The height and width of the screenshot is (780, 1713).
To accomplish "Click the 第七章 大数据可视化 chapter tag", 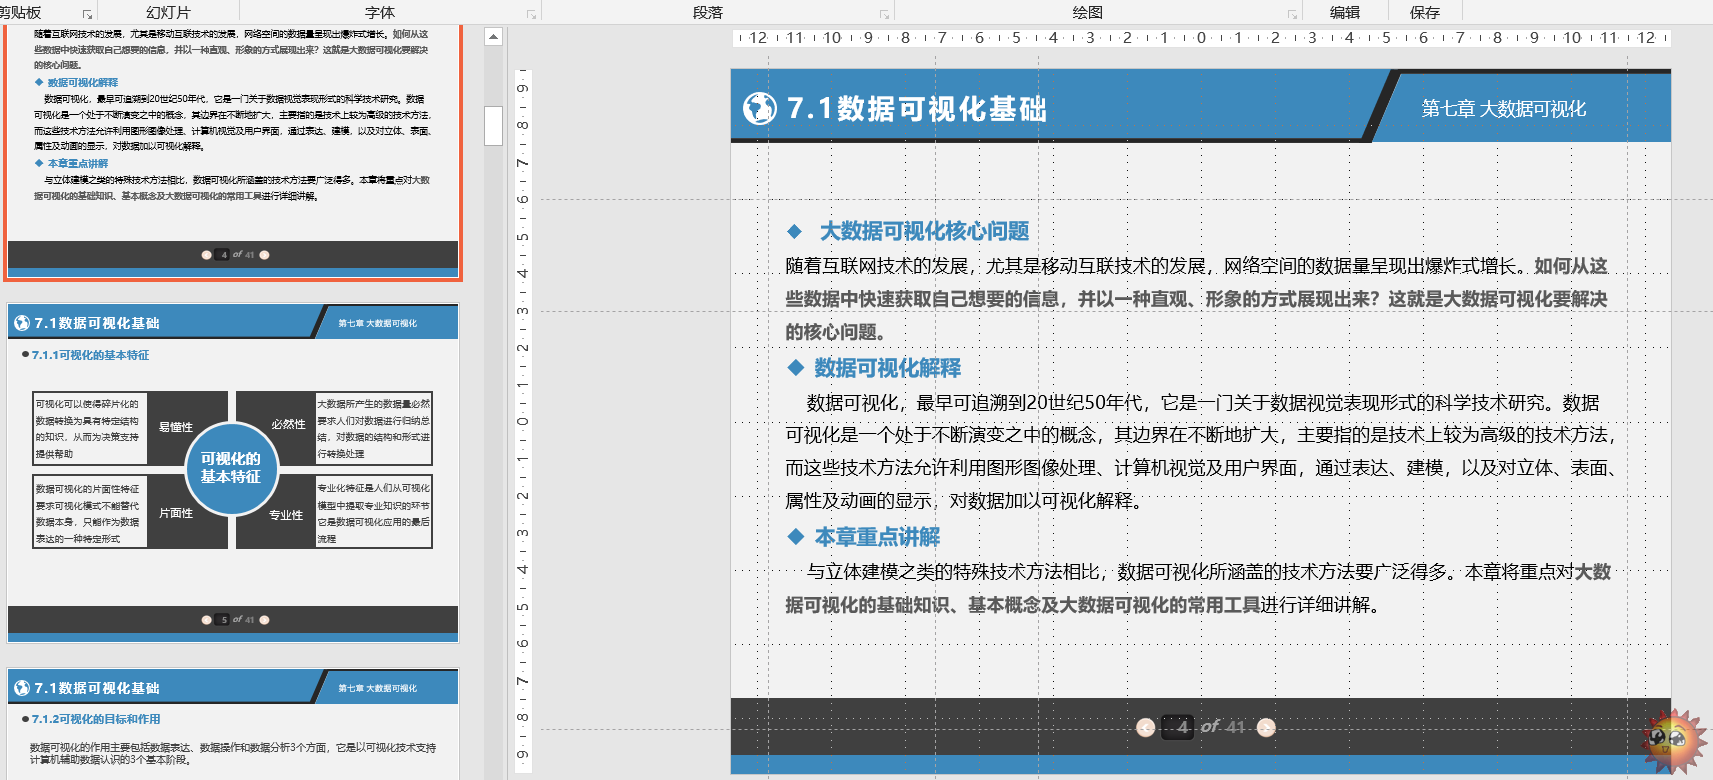I will click(1504, 108).
